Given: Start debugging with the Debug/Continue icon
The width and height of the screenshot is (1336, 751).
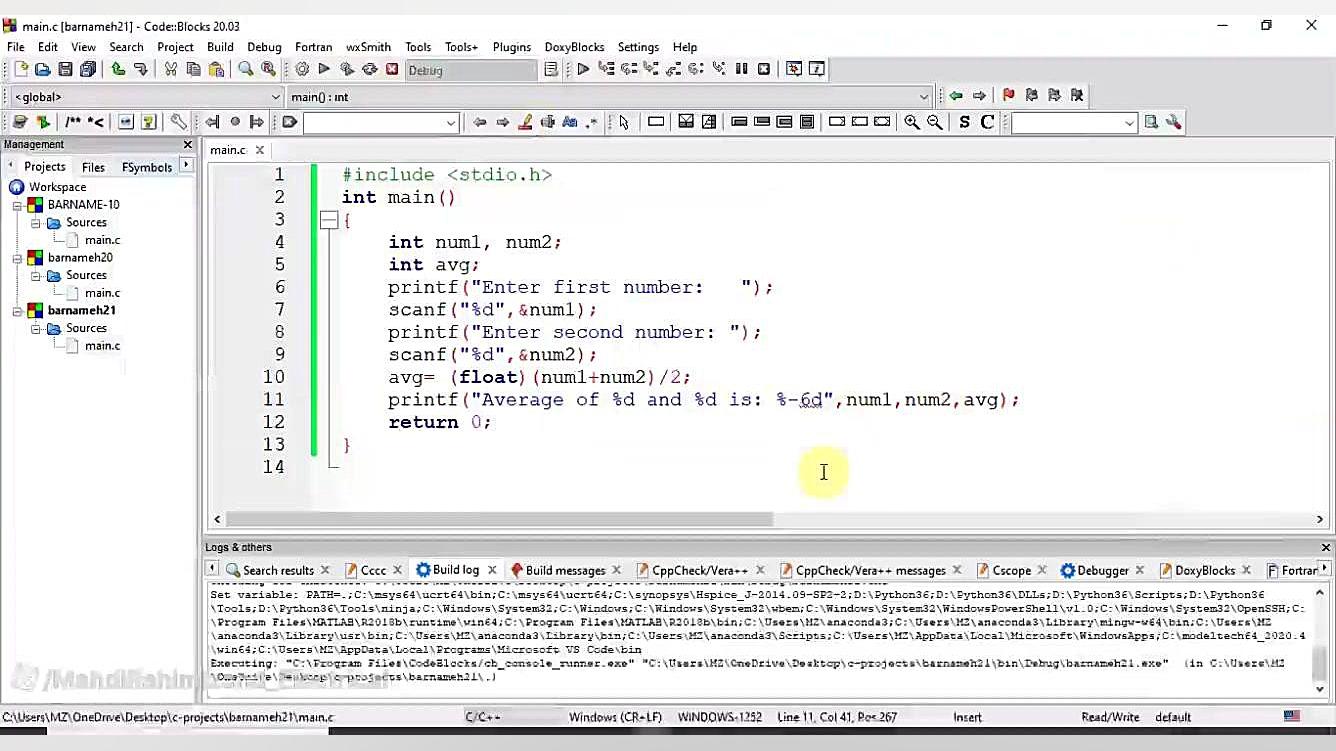Looking at the screenshot, I should tap(583, 69).
